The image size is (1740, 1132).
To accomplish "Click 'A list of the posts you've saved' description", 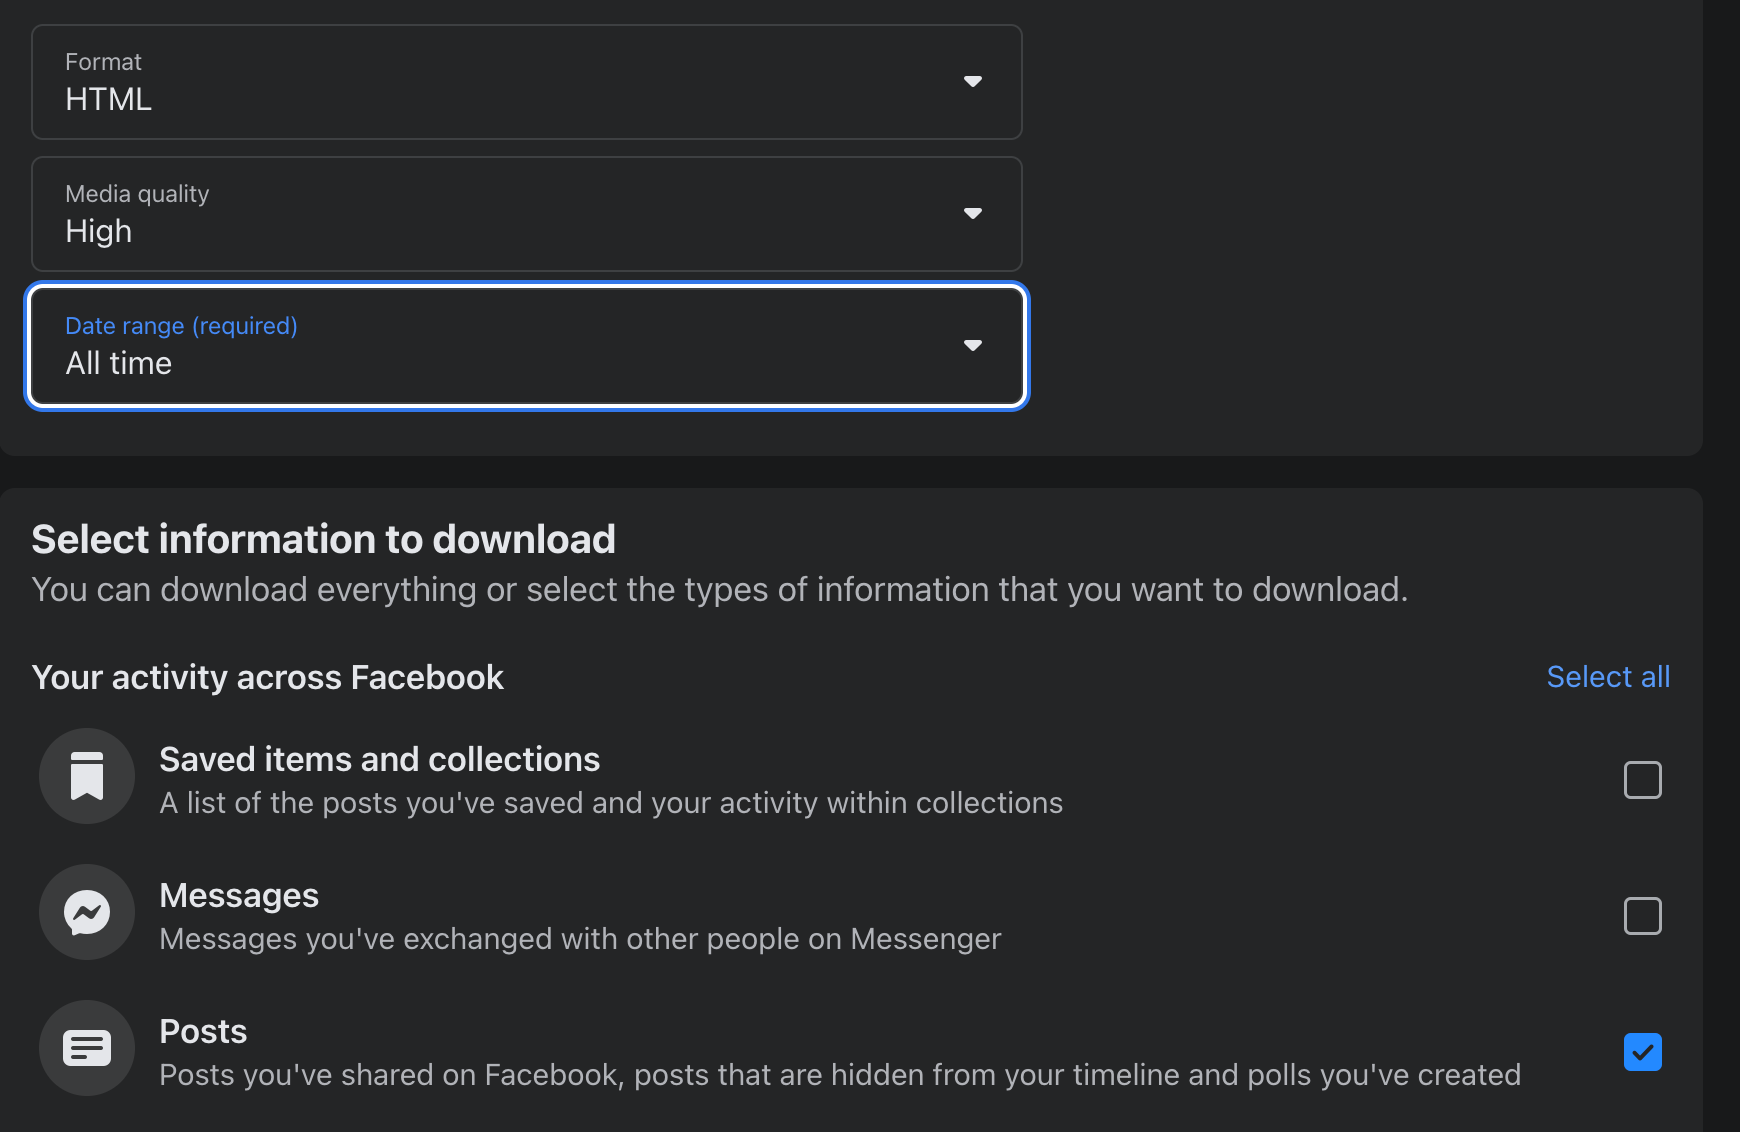I will [x=611, y=803].
